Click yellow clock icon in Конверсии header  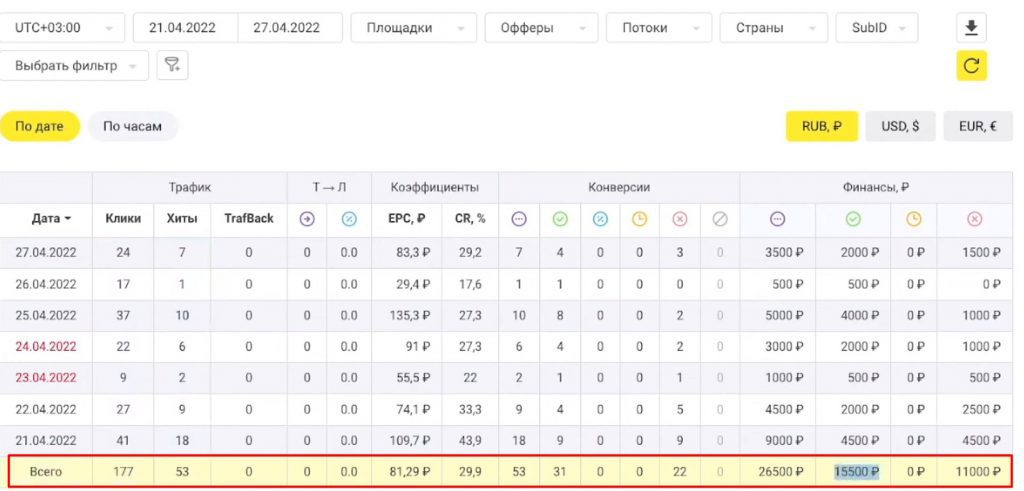point(640,219)
